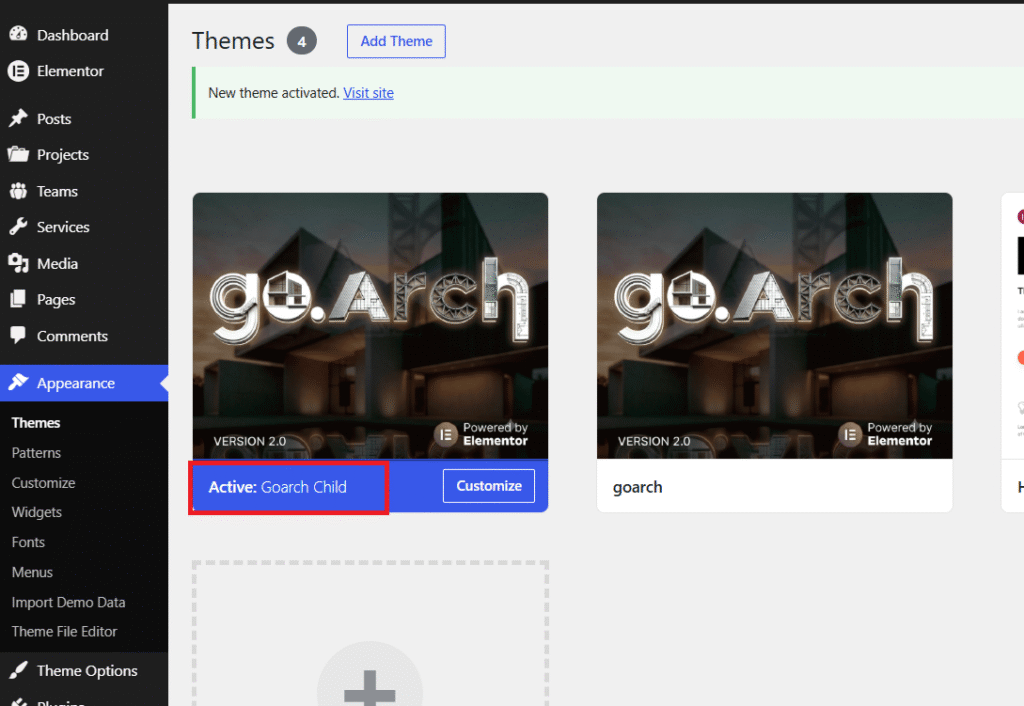Image resolution: width=1024 pixels, height=706 pixels.
Task: Click the Appearance paintbrush icon
Action: 18,383
